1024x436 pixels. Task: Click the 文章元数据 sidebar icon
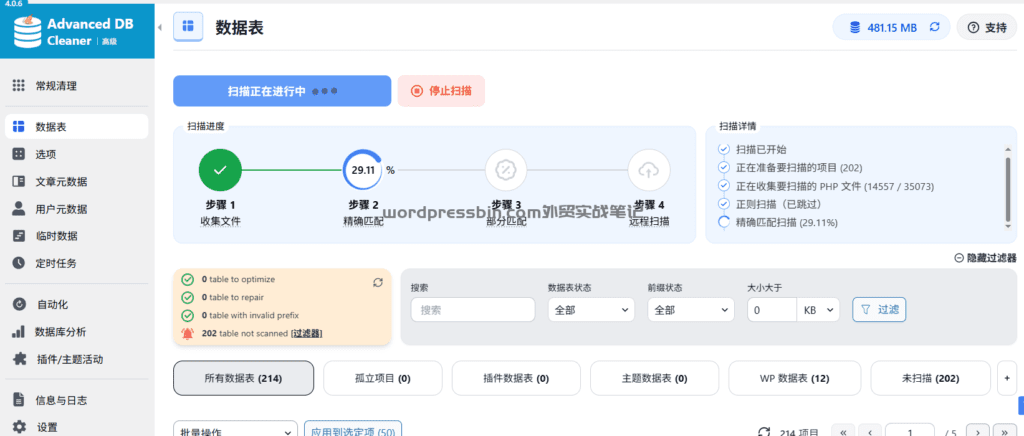pyautogui.click(x=18, y=181)
